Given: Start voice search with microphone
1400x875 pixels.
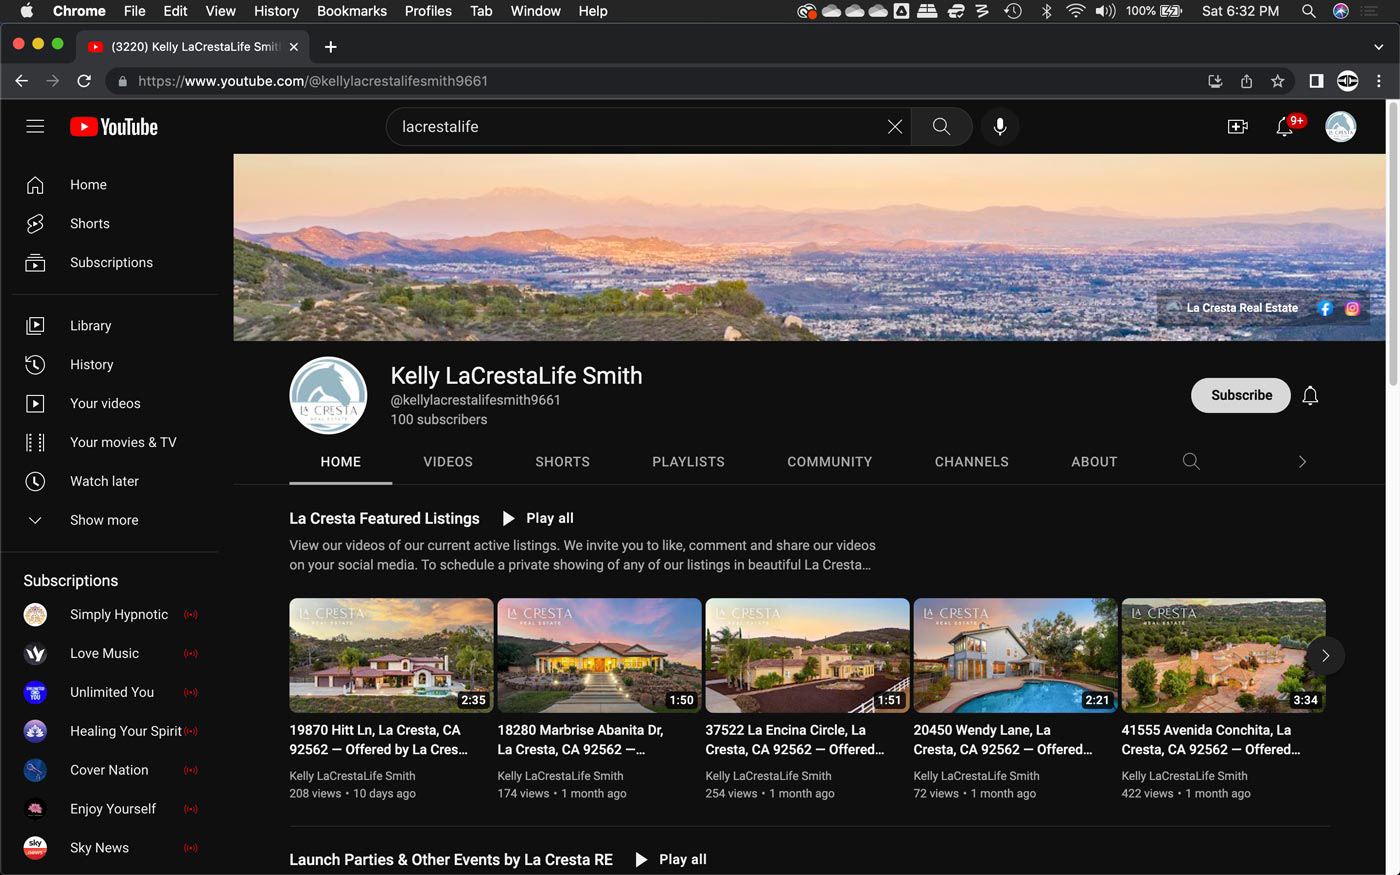Looking at the screenshot, I should tap(999, 127).
